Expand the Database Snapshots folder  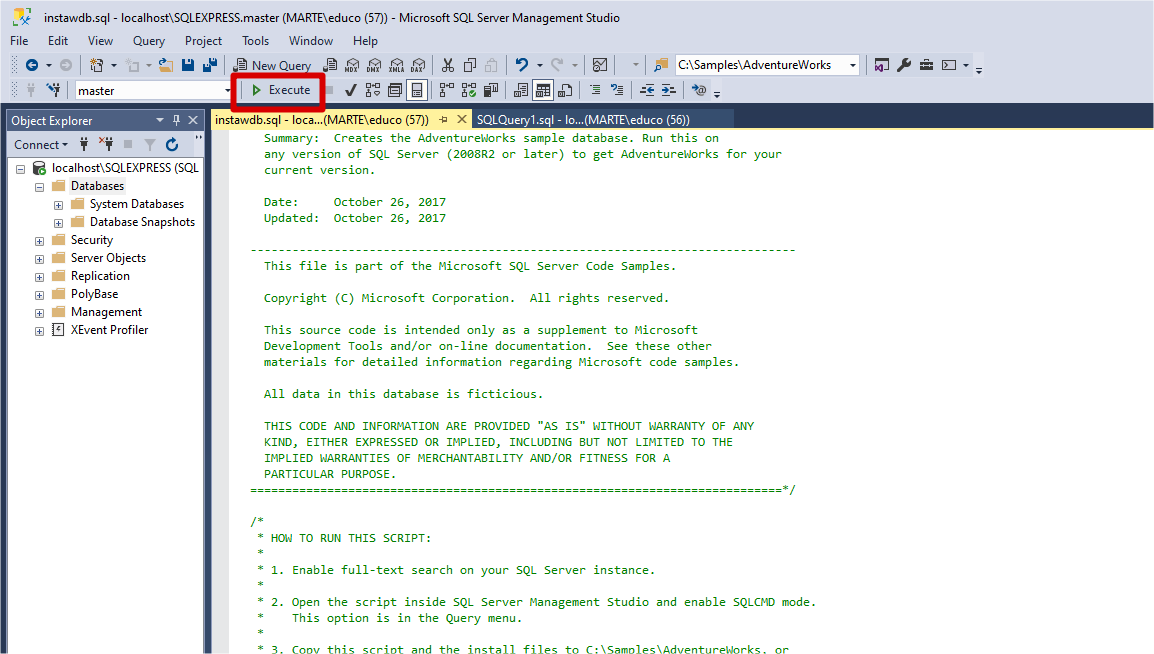(58, 223)
